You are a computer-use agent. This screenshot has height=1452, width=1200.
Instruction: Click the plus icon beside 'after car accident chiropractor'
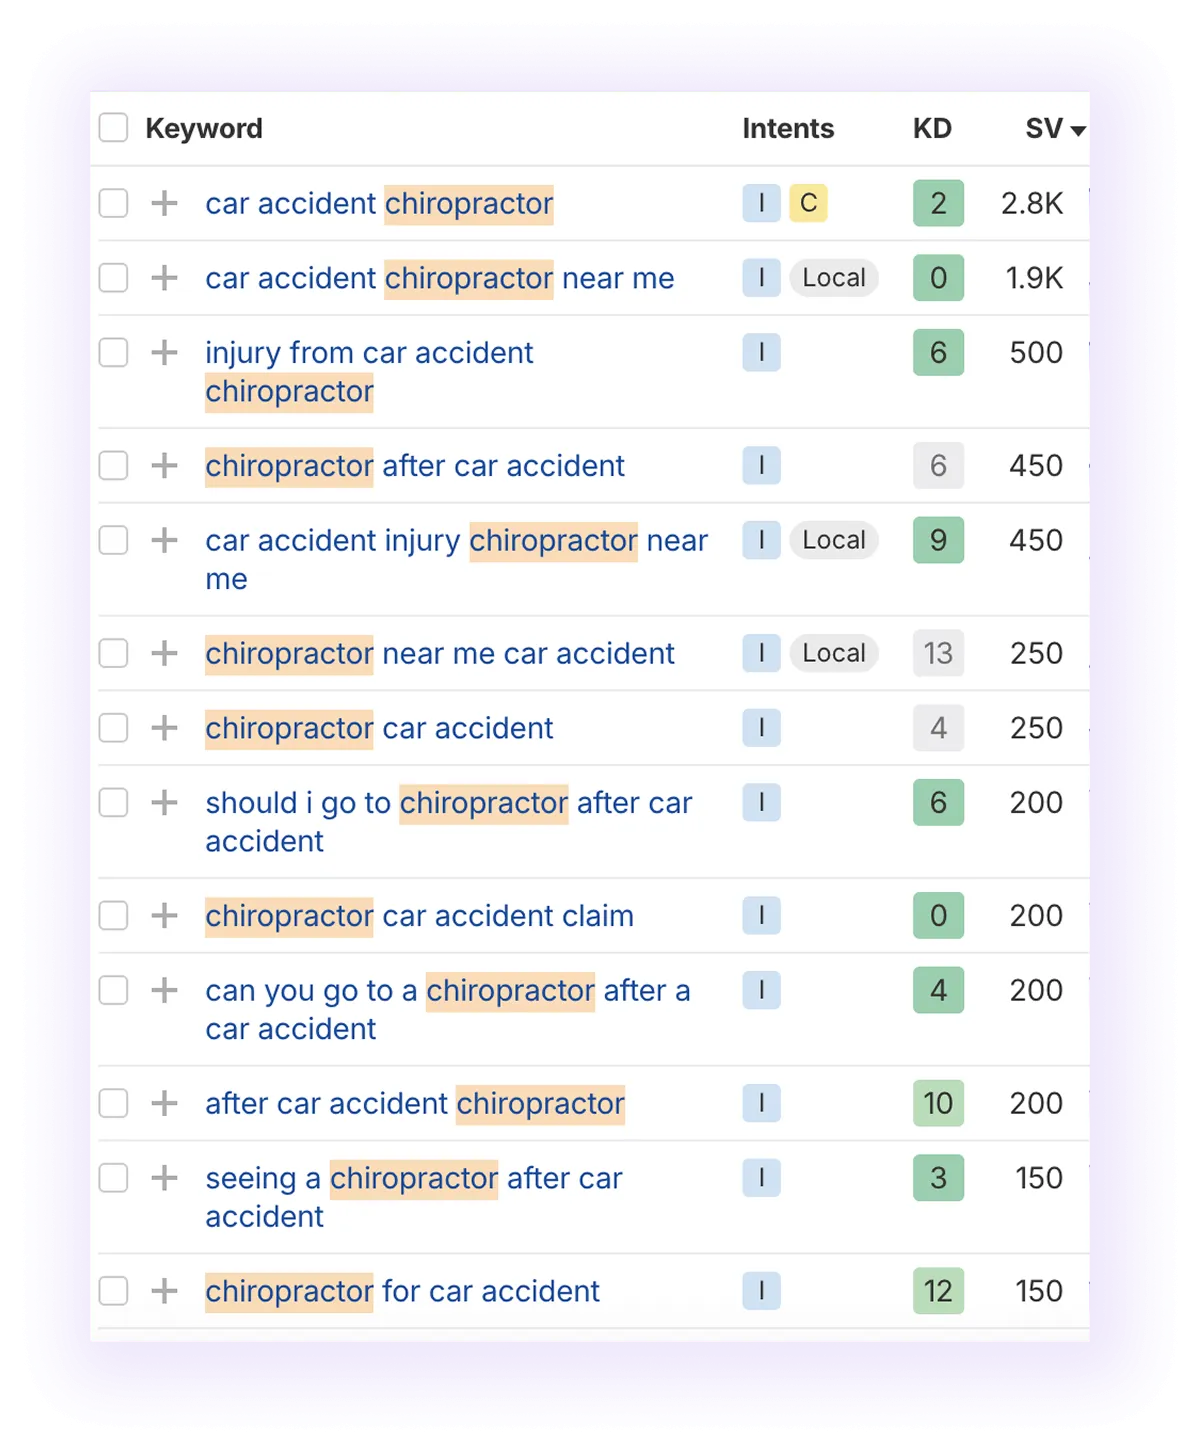[163, 1103]
